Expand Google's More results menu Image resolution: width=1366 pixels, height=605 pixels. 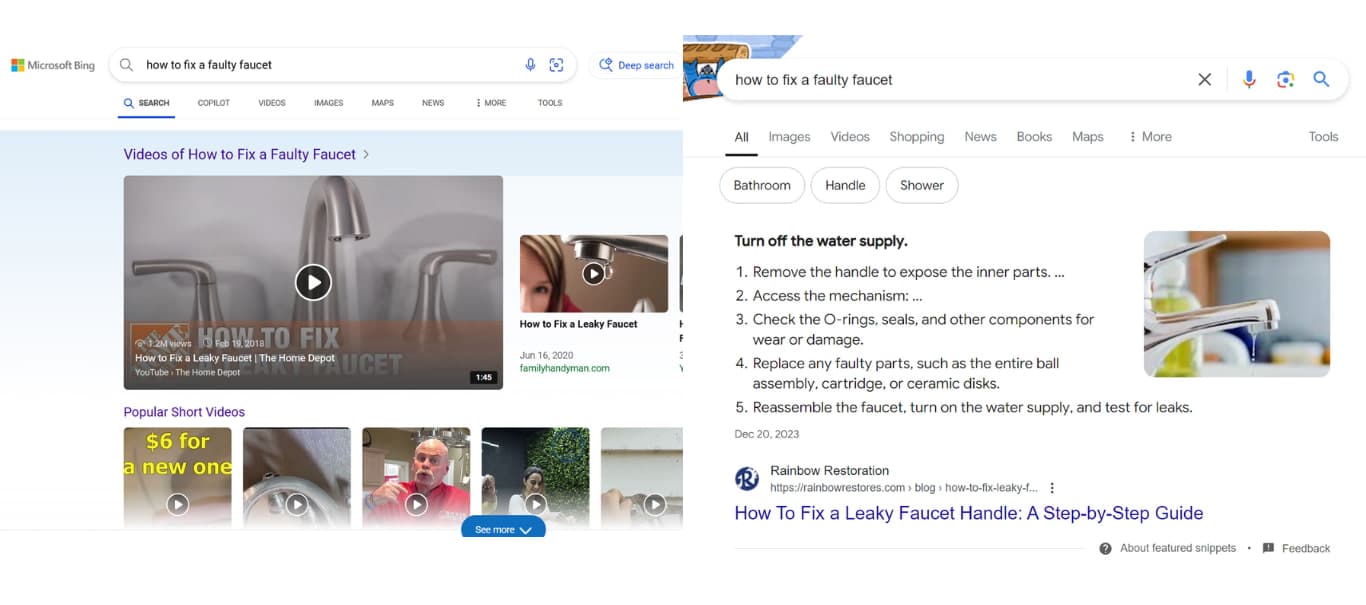1149,136
